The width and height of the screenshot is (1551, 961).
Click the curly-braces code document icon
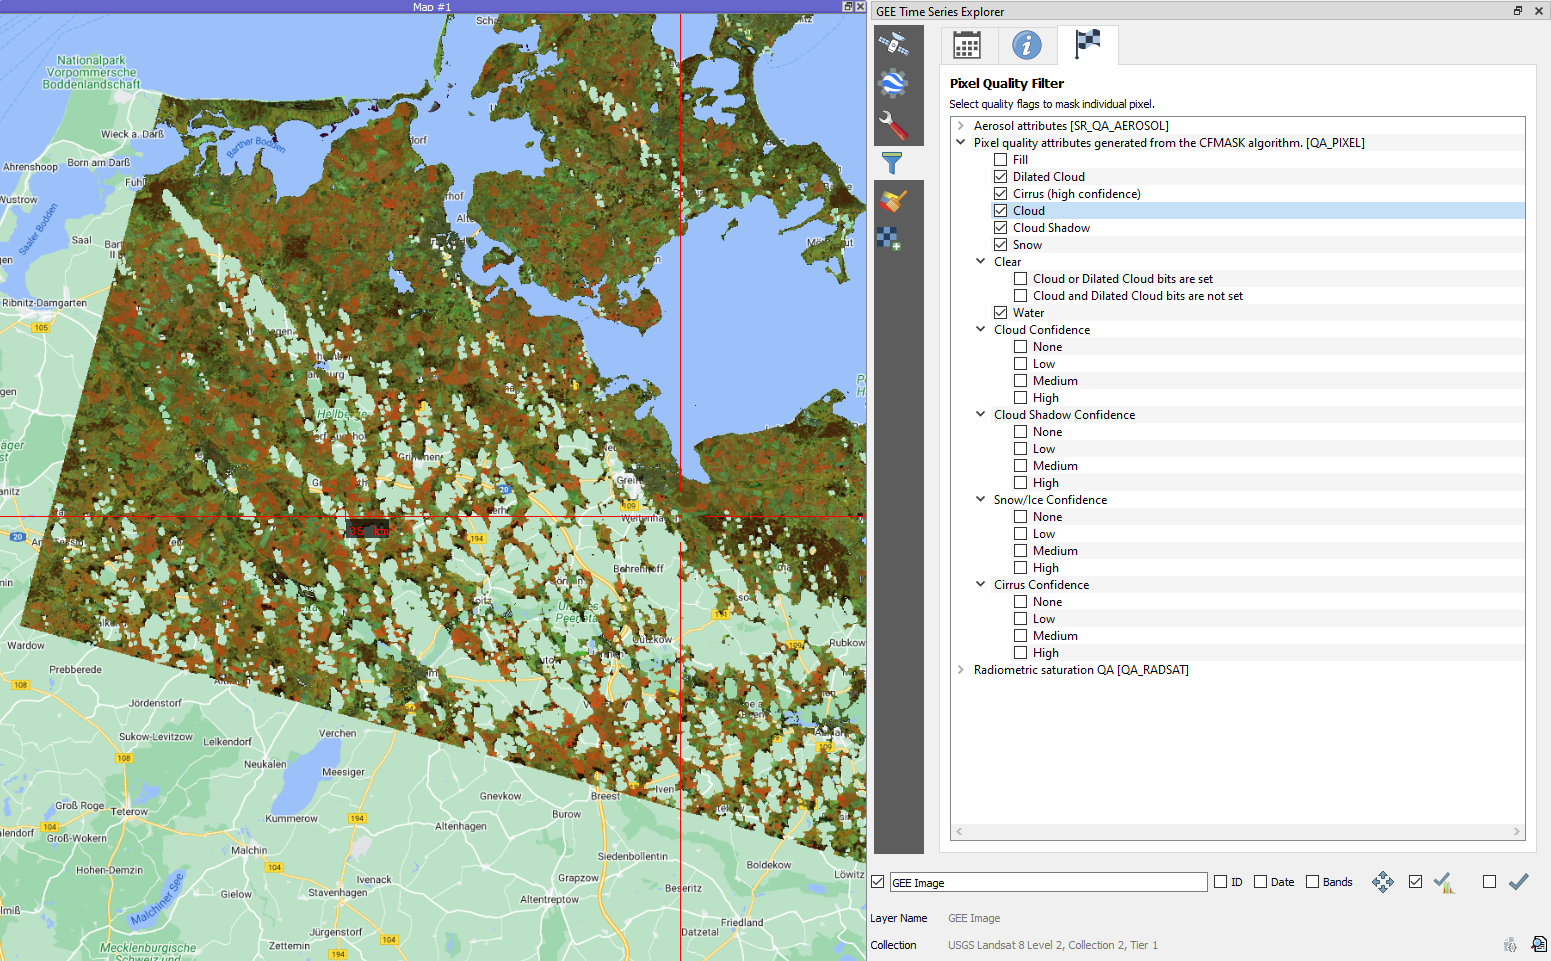pos(1511,945)
